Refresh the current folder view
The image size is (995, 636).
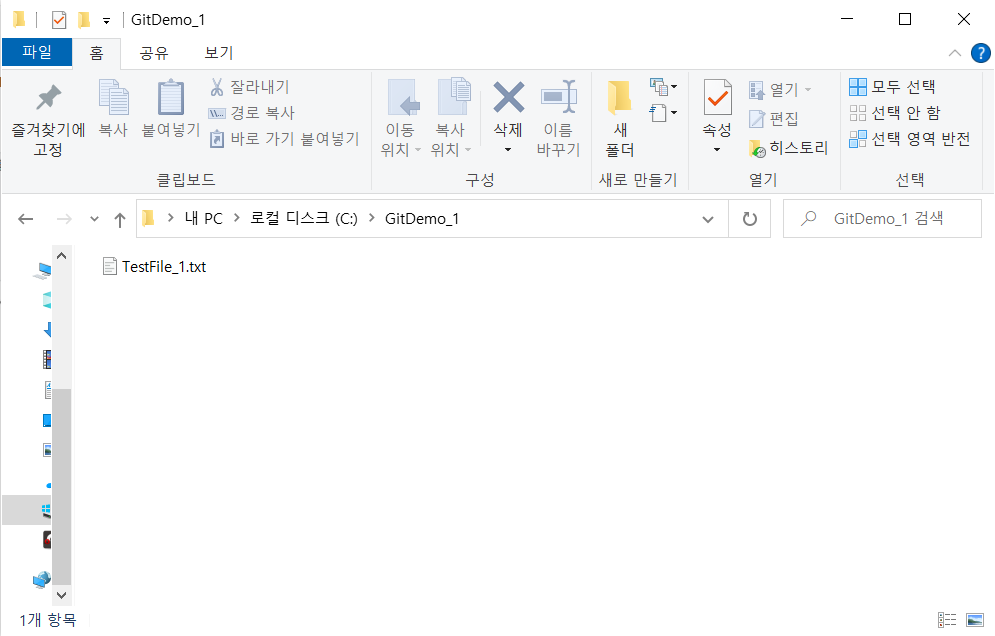tap(749, 219)
